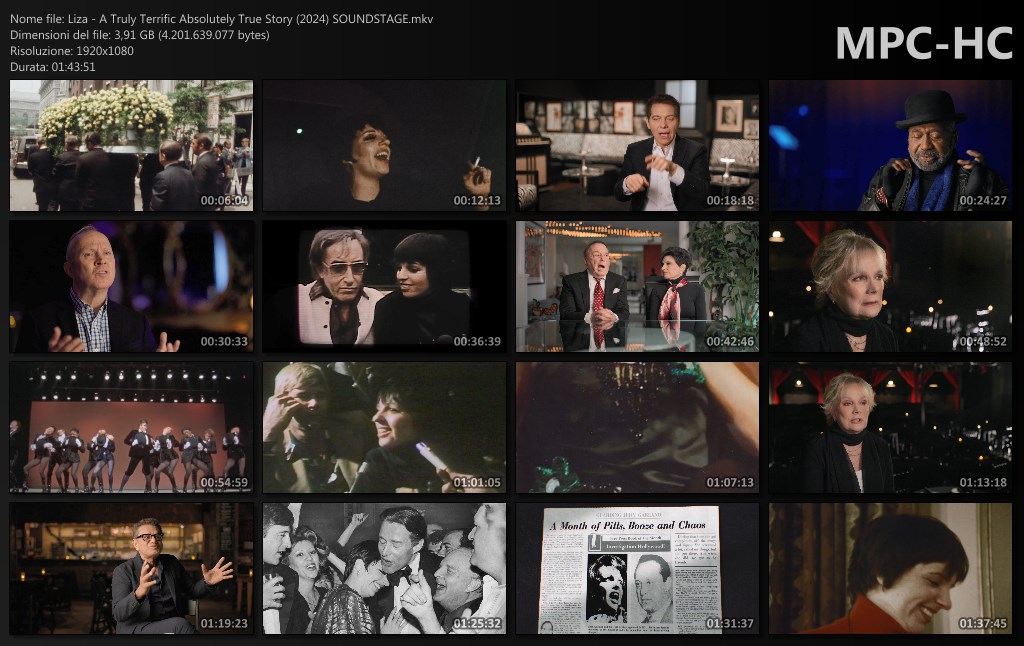Screen dimensions: 1024x646
Task: Click the stage dancers thumbnail at 00:54:59
Action: tap(131, 428)
